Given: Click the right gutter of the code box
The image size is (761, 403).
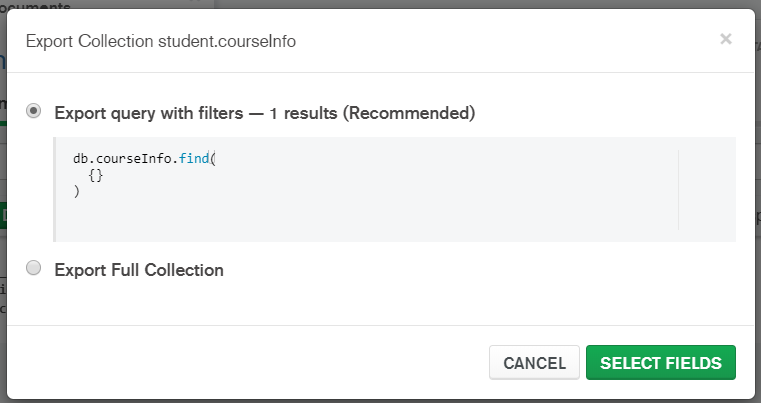Looking at the screenshot, I should [706, 190].
